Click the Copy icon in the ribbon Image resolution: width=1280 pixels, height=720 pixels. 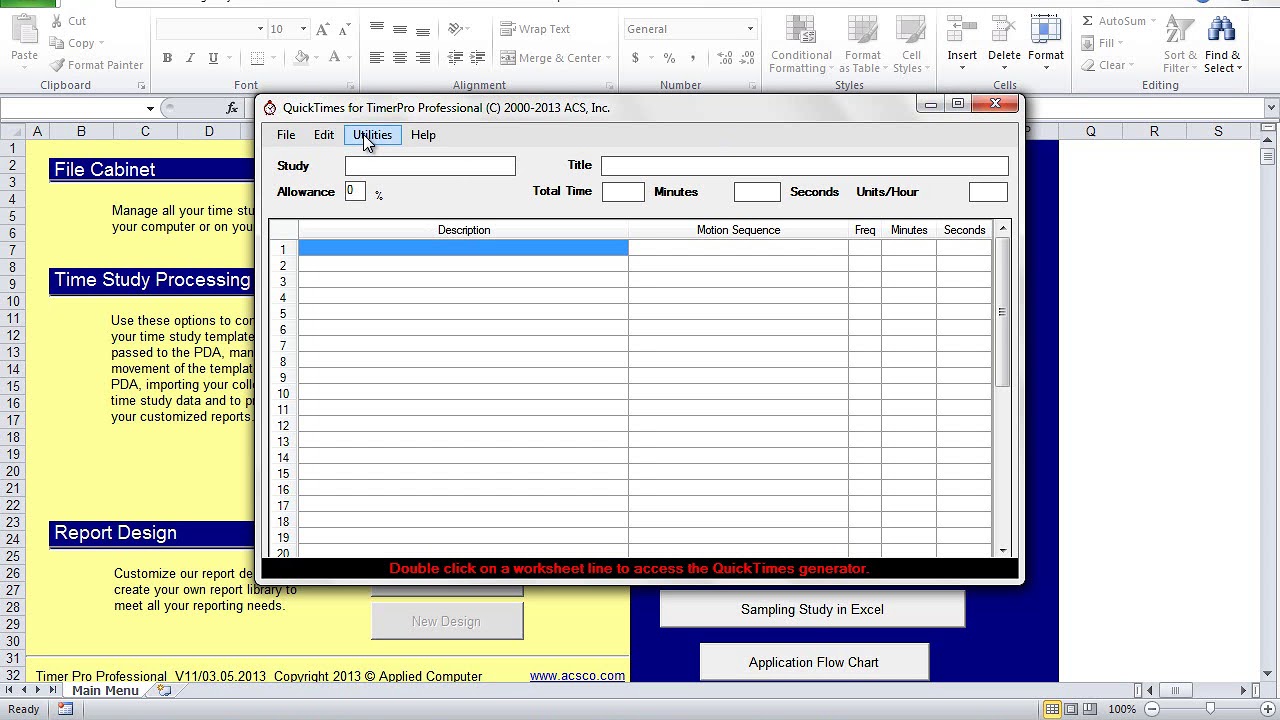point(57,43)
